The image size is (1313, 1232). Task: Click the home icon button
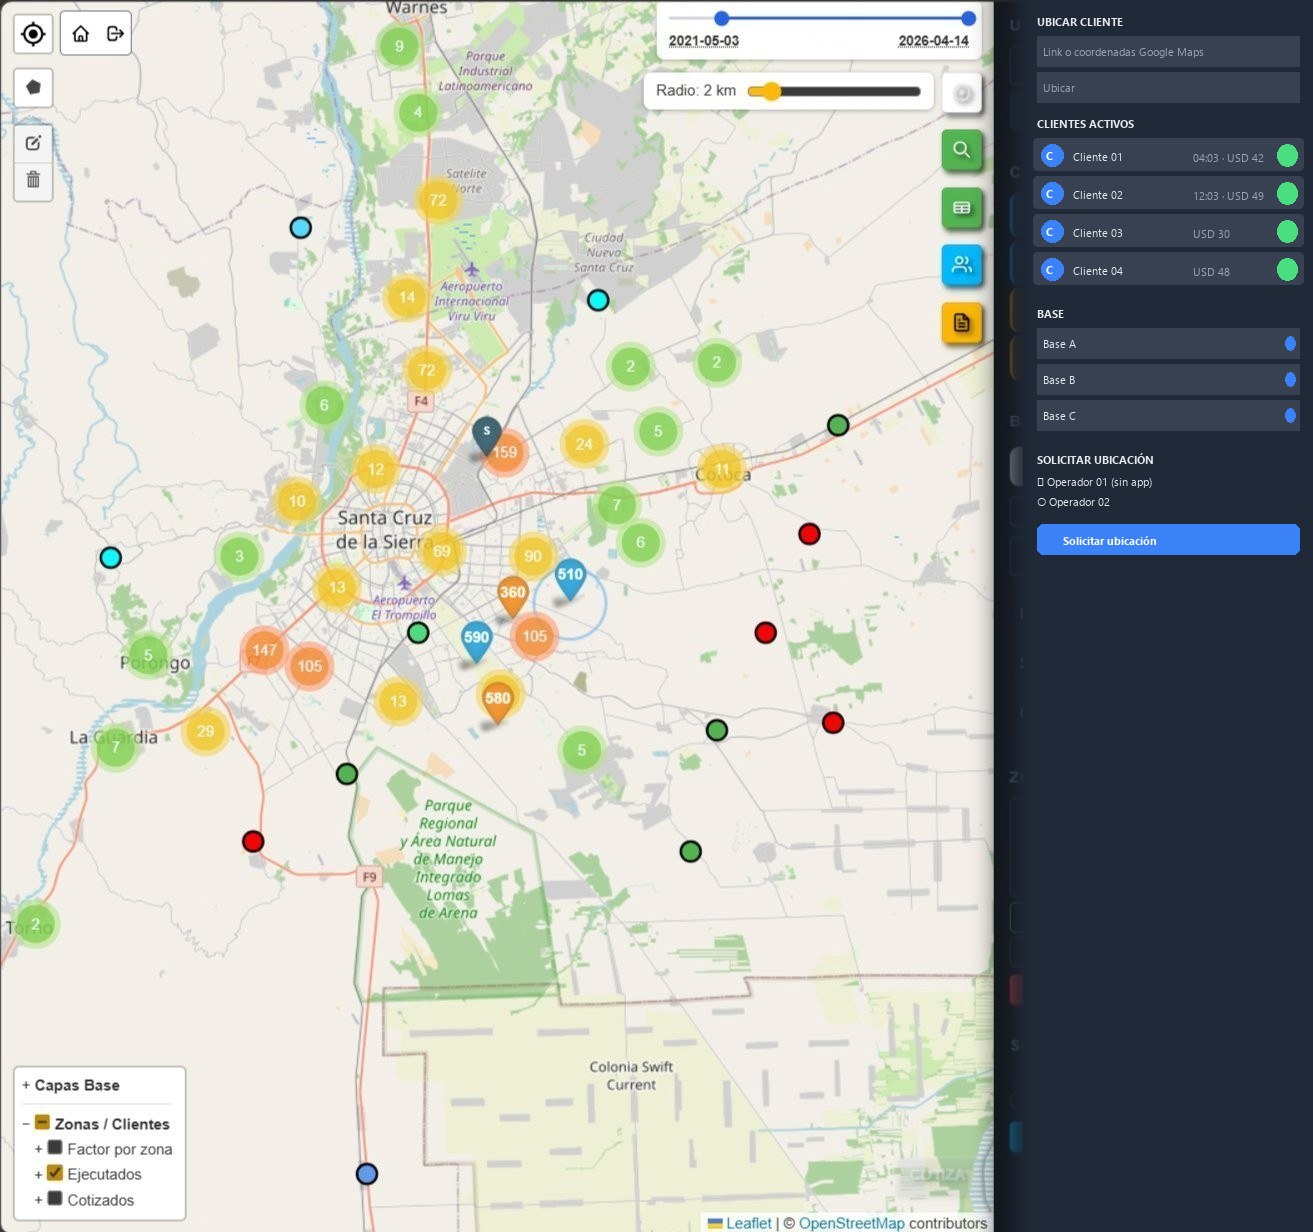81,34
